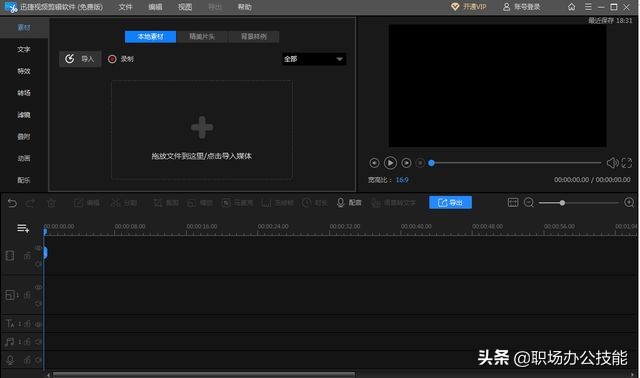This screenshot has width=640, height=378.
Task: Click the music track note icon
Action: click(10, 342)
